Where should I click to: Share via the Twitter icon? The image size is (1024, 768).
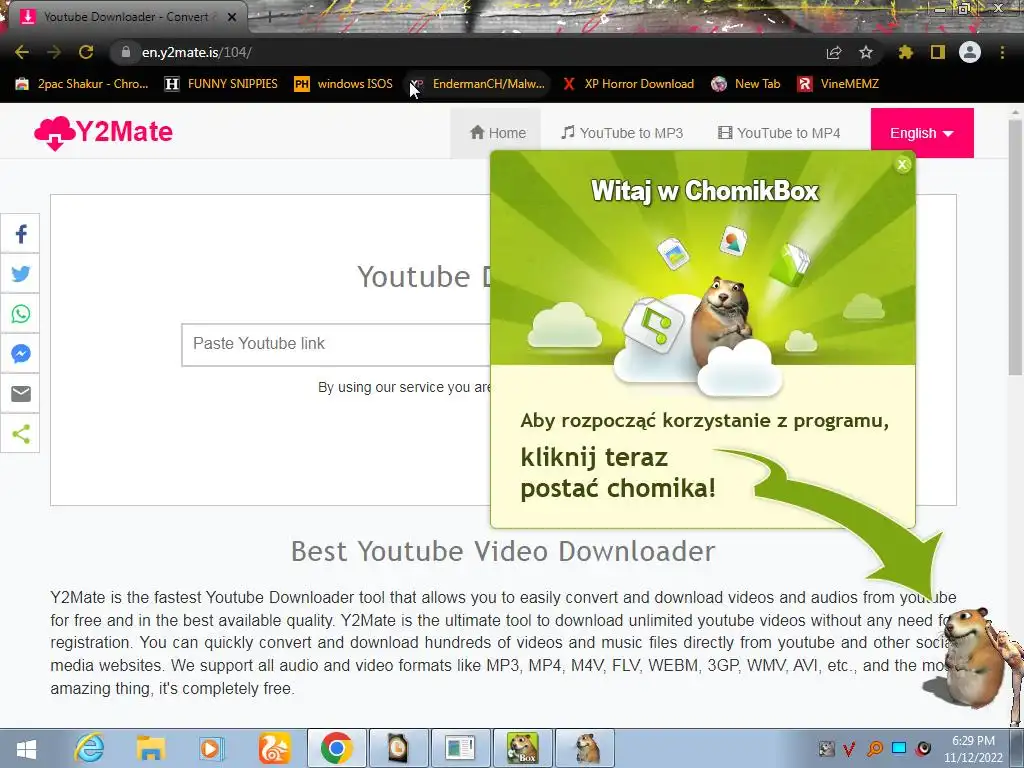pos(20,274)
